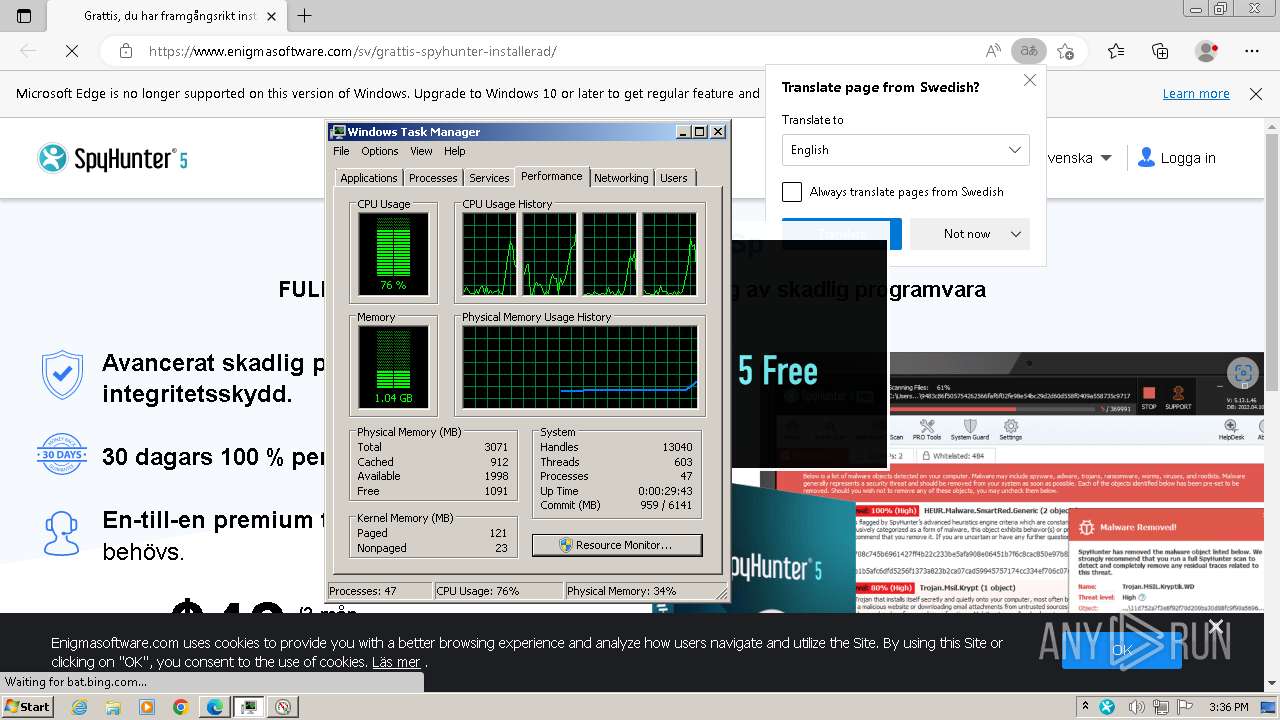Open a new browser tab
Viewport: 1280px width, 720px height.
(x=305, y=15)
